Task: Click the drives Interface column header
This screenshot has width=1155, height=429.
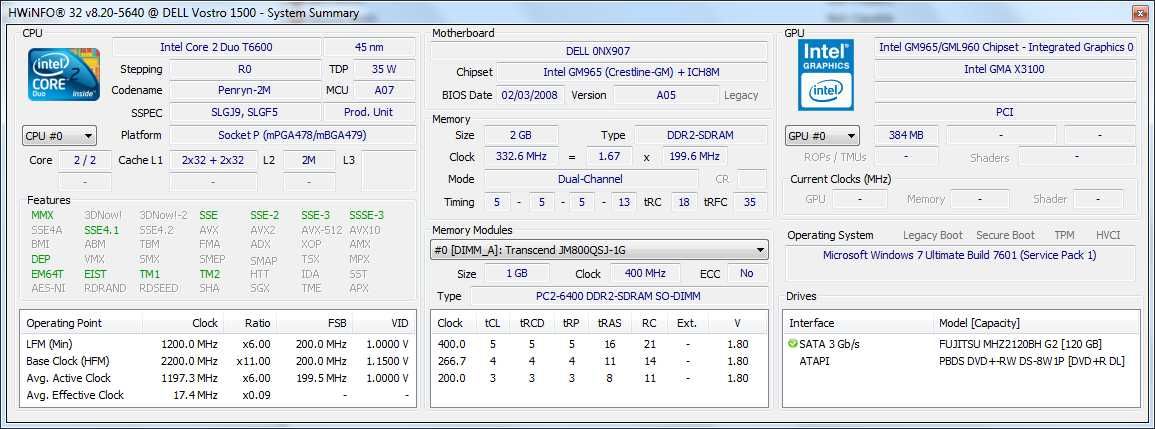Action: pyautogui.click(x=860, y=323)
